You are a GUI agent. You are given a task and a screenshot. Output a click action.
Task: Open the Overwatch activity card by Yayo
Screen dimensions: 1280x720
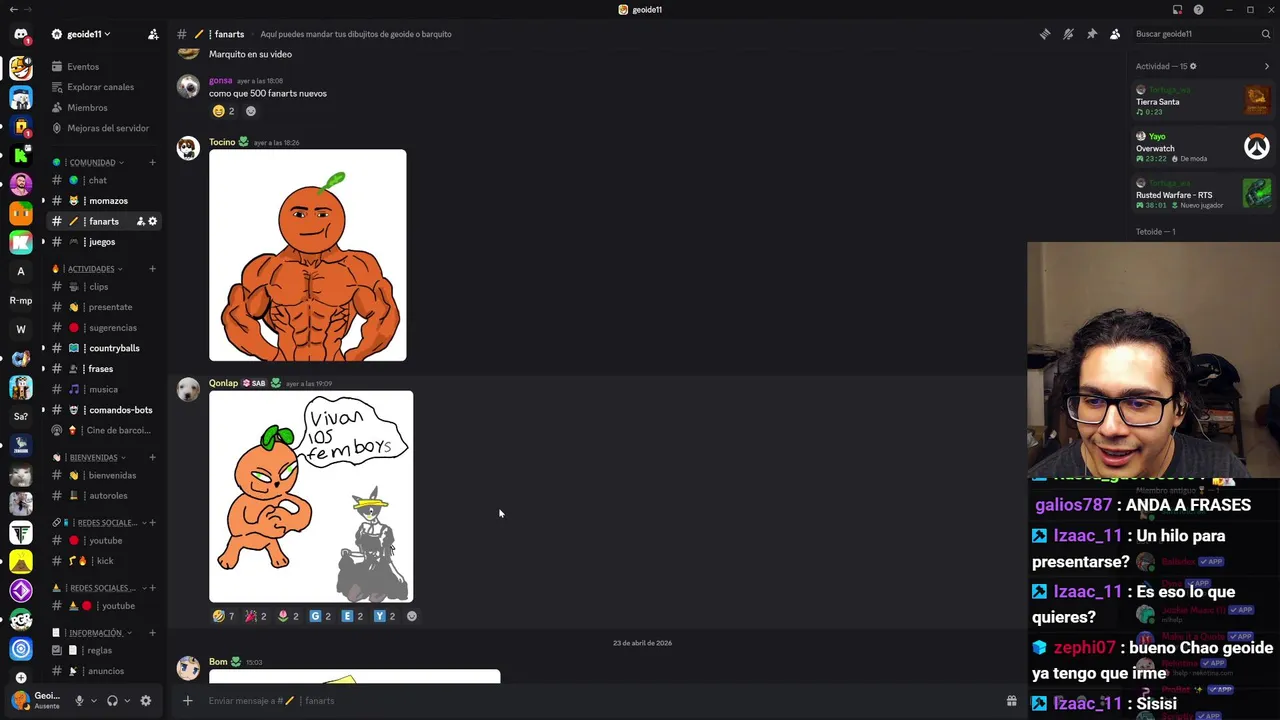click(x=1203, y=148)
